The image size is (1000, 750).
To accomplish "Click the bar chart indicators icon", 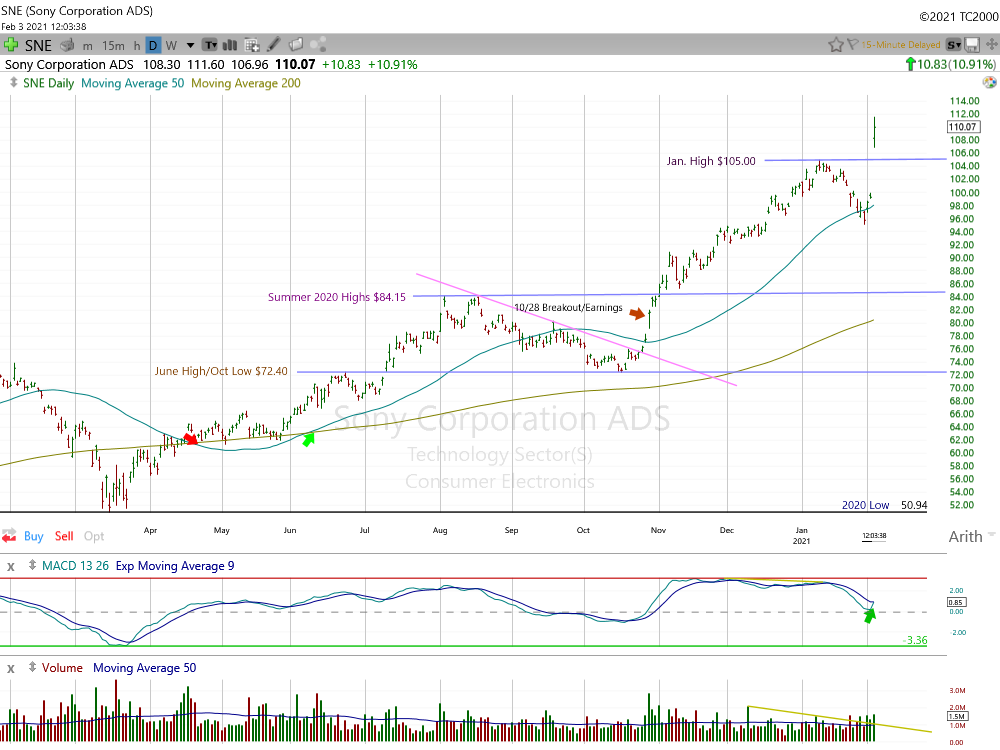I will pos(230,45).
